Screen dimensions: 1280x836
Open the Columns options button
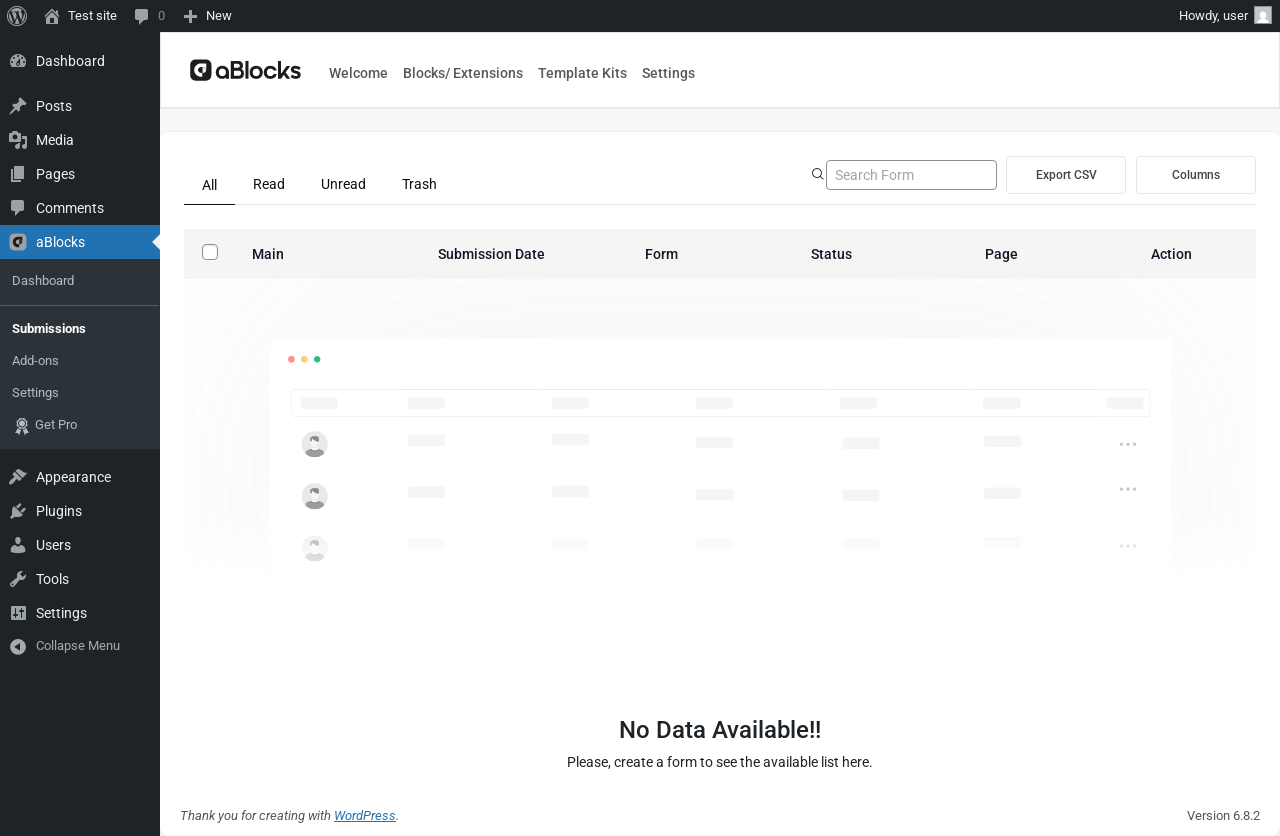click(x=1195, y=175)
